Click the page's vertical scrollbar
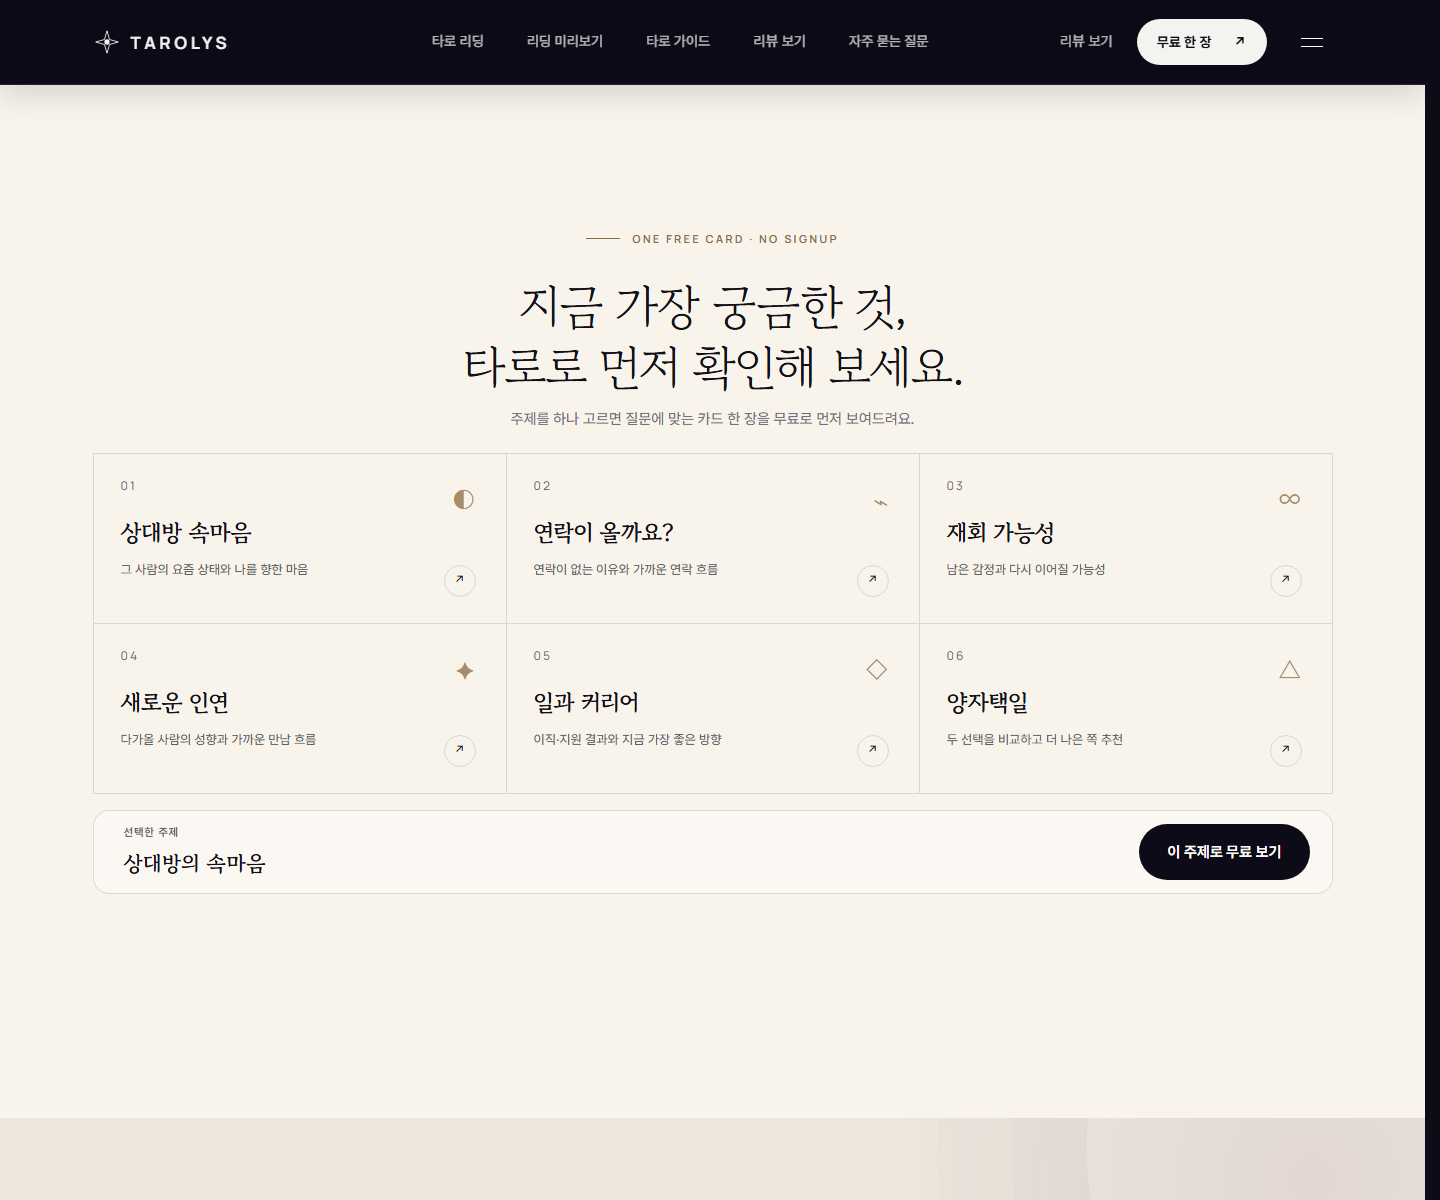This screenshot has height=1200, width=1440. 1432,600
